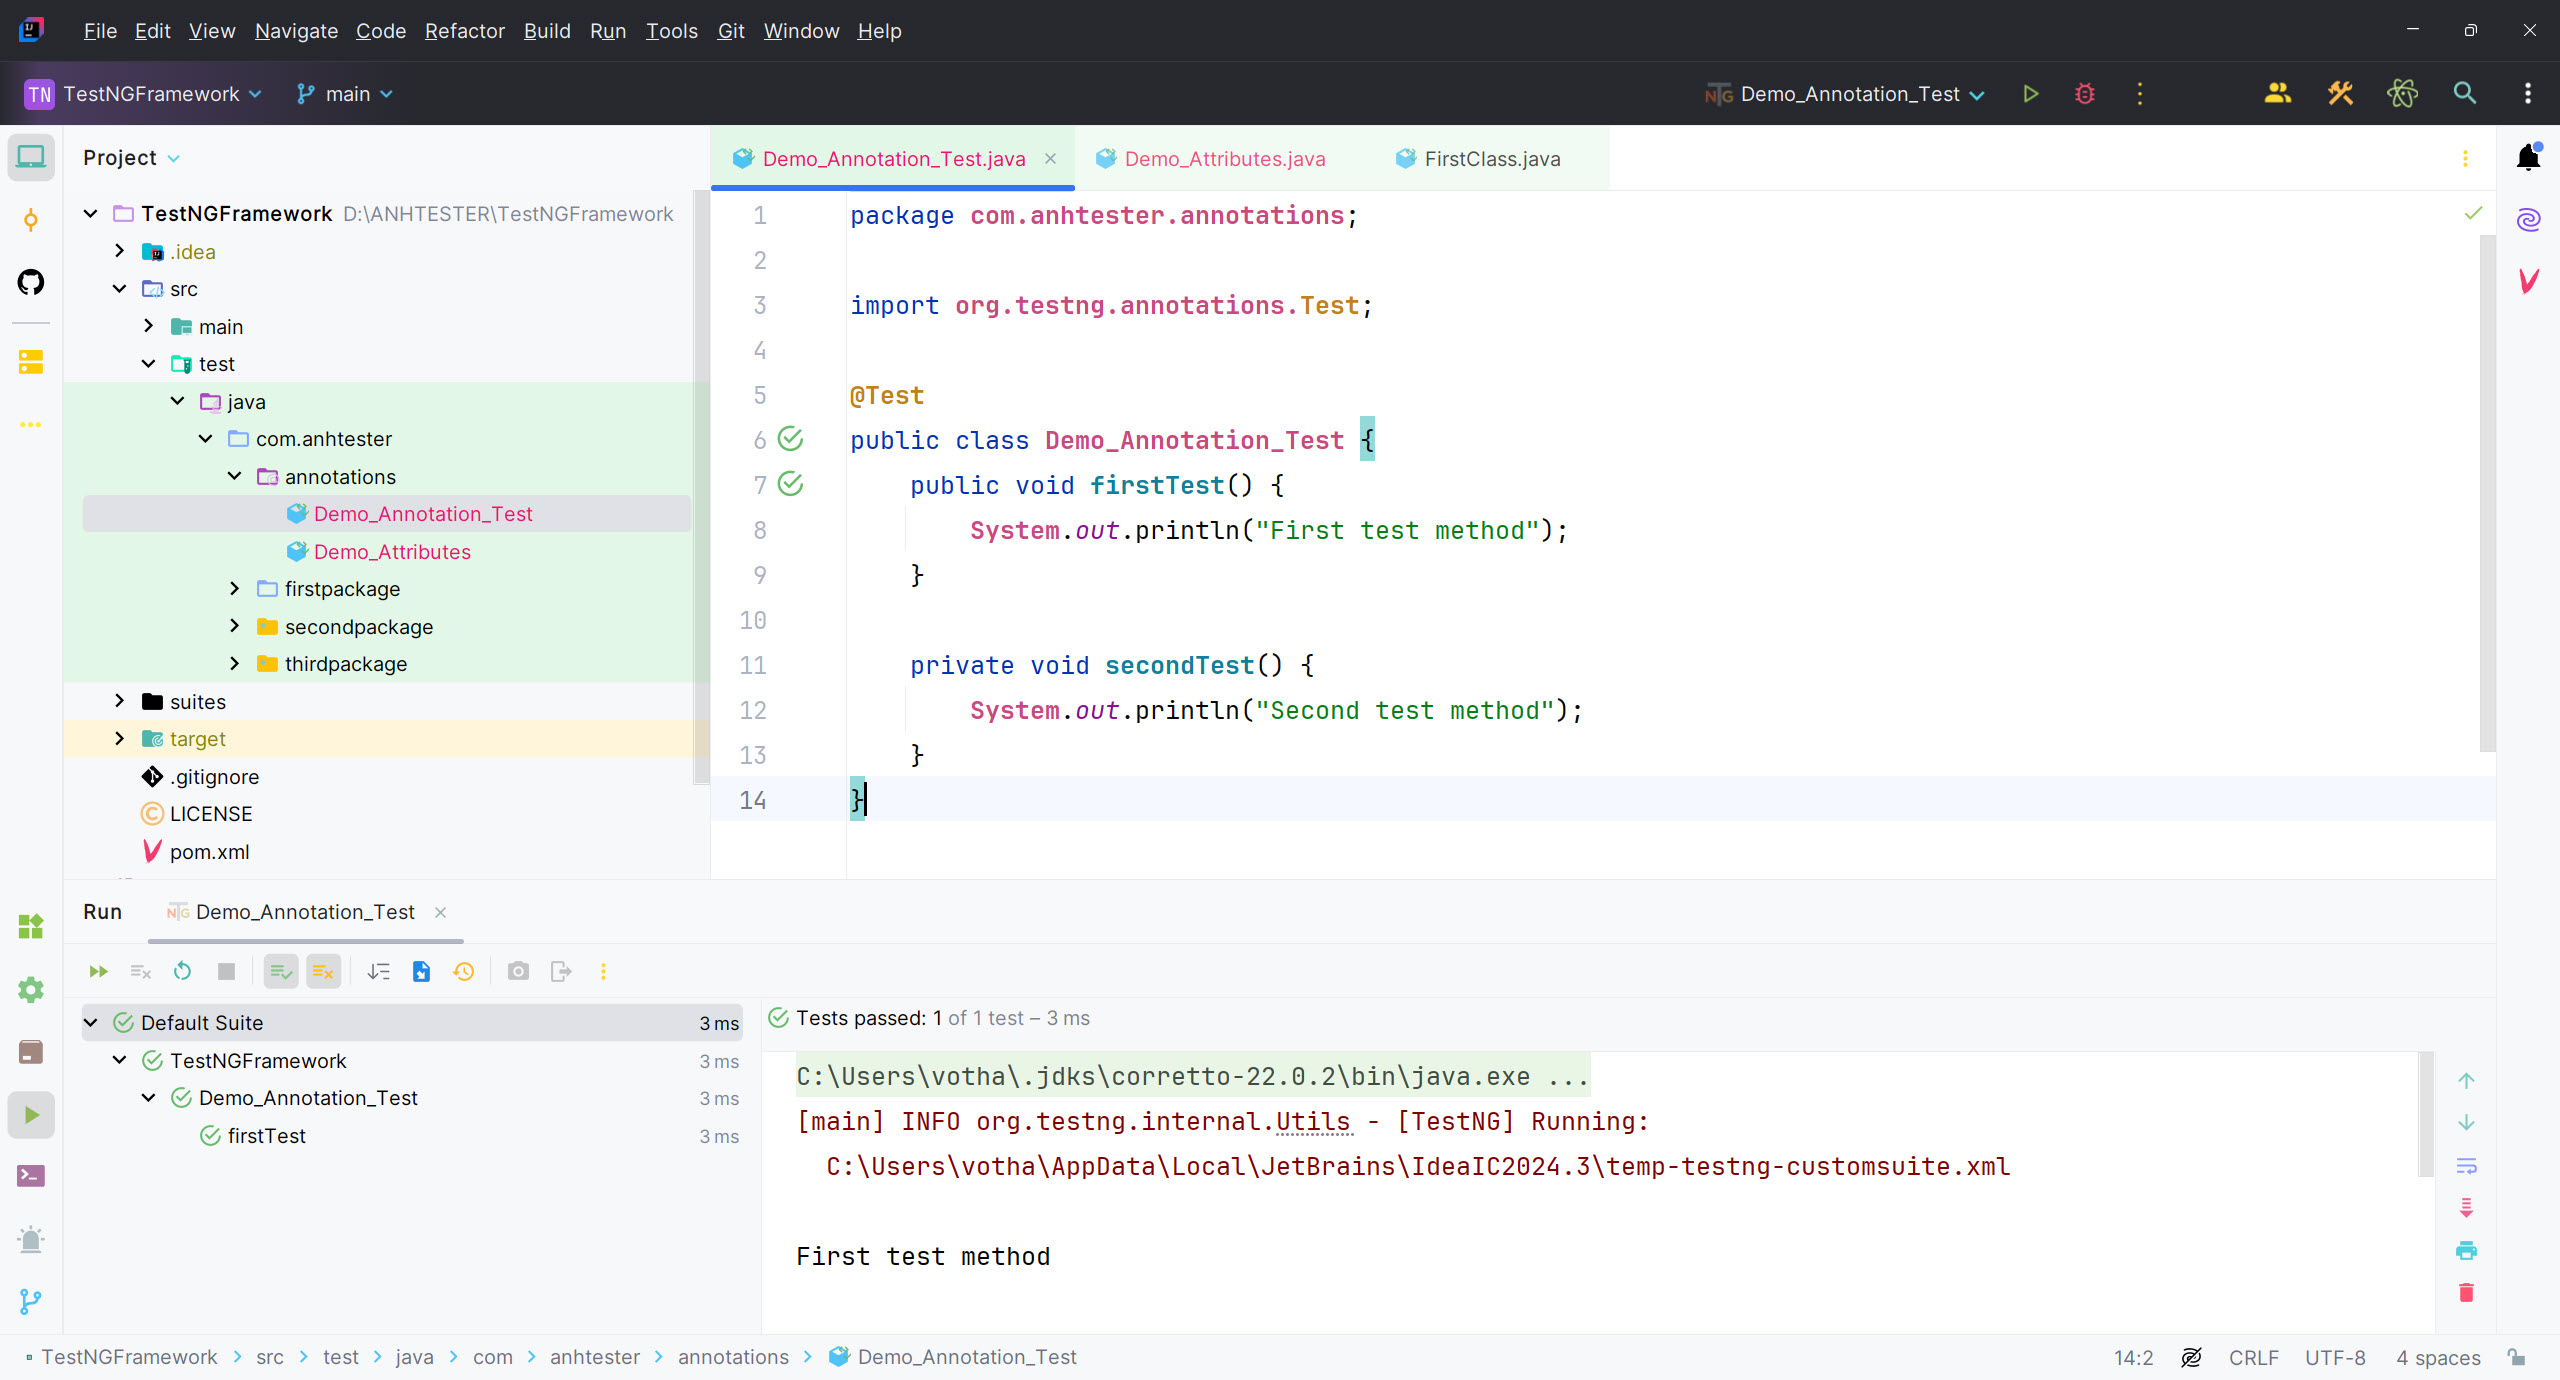Open the Git menu
This screenshot has width=2560, height=1380.
[731, 31]
